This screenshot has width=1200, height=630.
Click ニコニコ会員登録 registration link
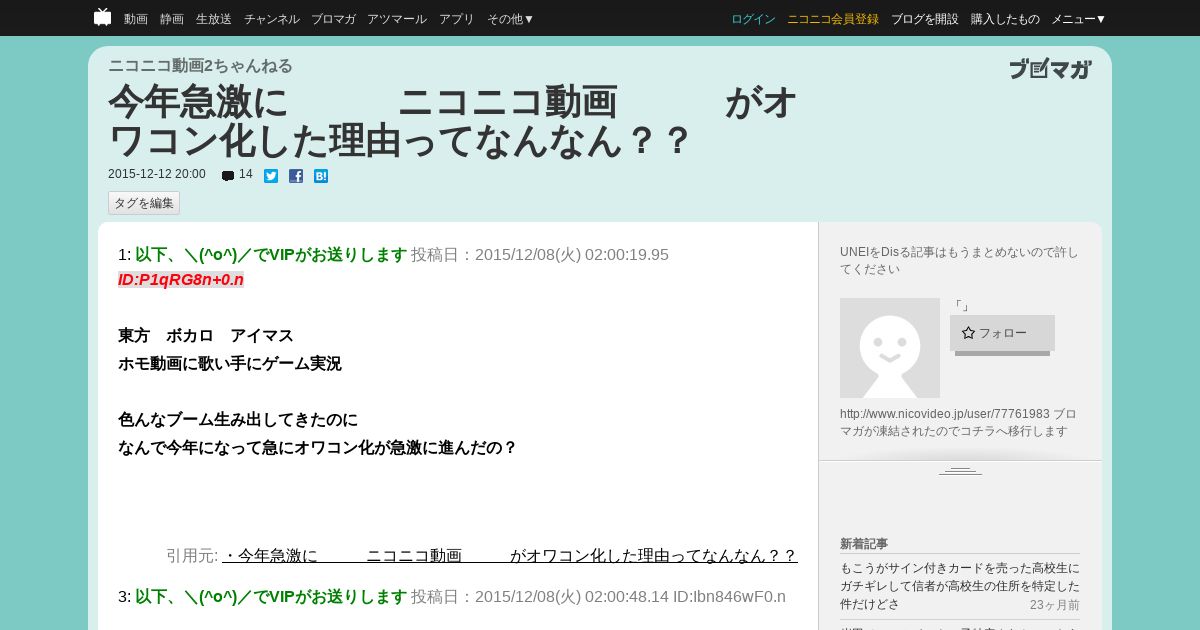point(833,19)
